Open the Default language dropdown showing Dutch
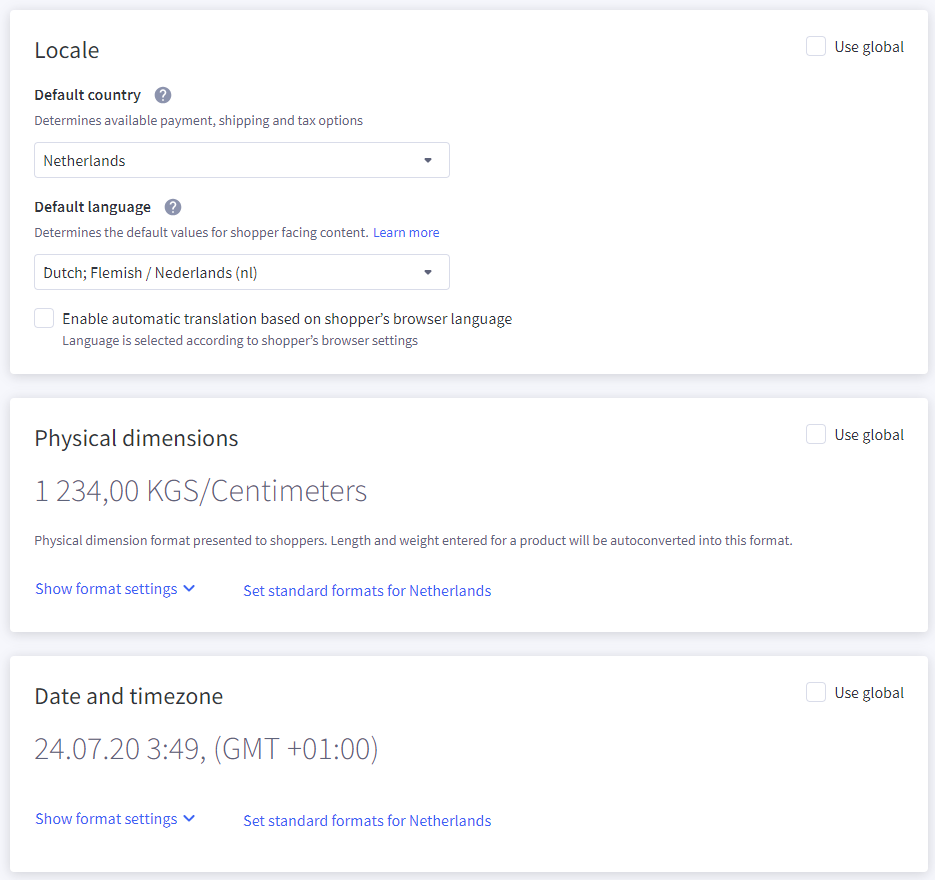The width and height of the screenshot is (935, 880). click(x=242, y=272)
